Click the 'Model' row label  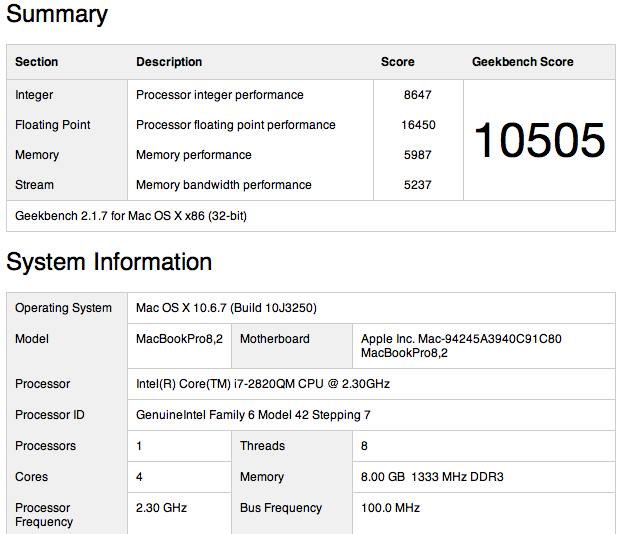(x=32, y=339)
